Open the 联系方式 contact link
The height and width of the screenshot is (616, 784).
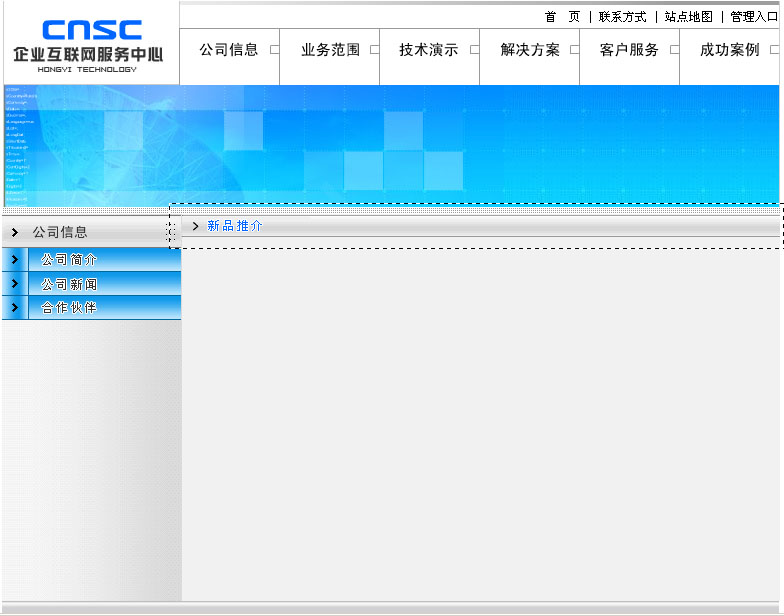point(622,17)
